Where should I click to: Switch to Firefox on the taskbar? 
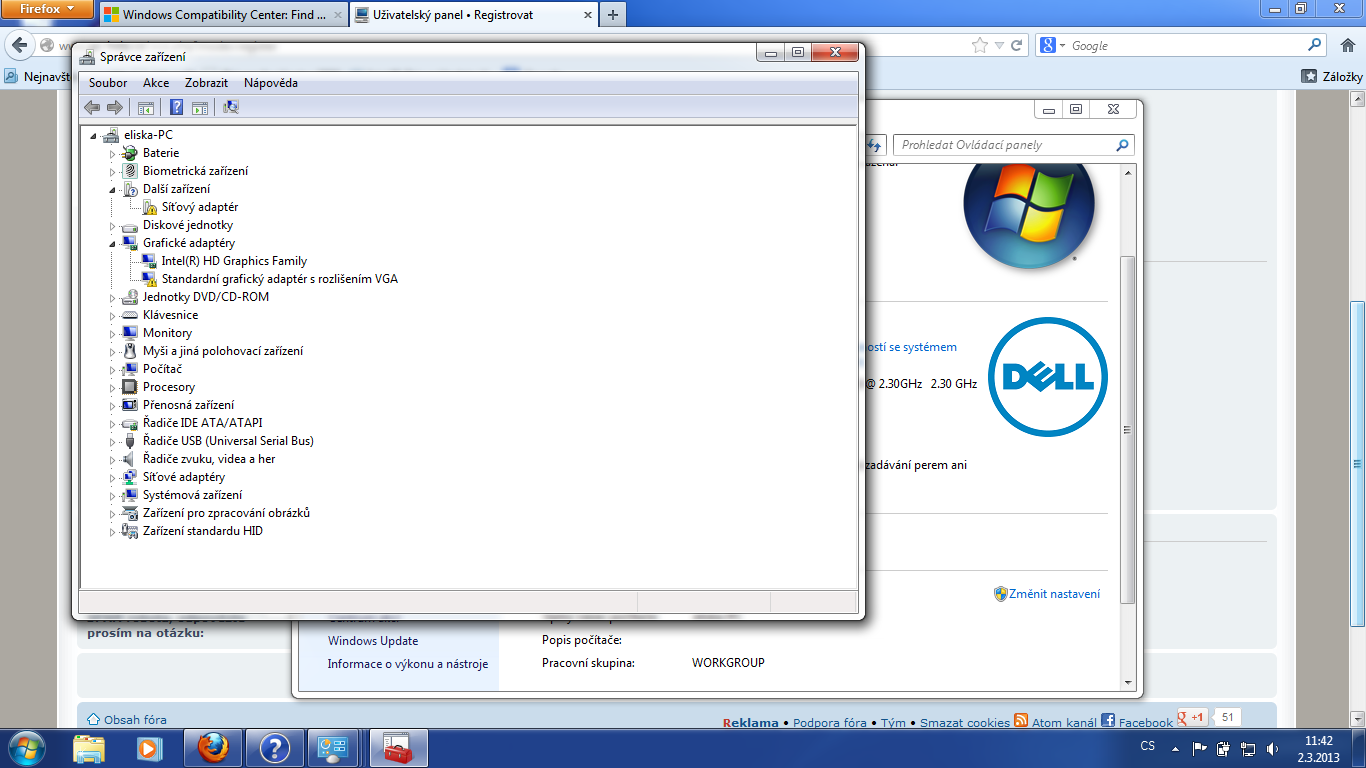[213, 747]
